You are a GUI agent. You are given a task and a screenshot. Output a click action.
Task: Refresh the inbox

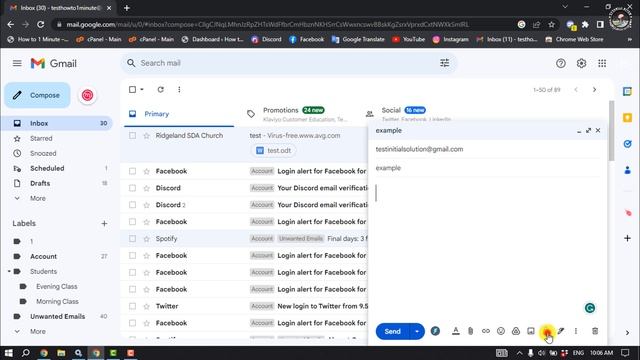coord(160,89)
